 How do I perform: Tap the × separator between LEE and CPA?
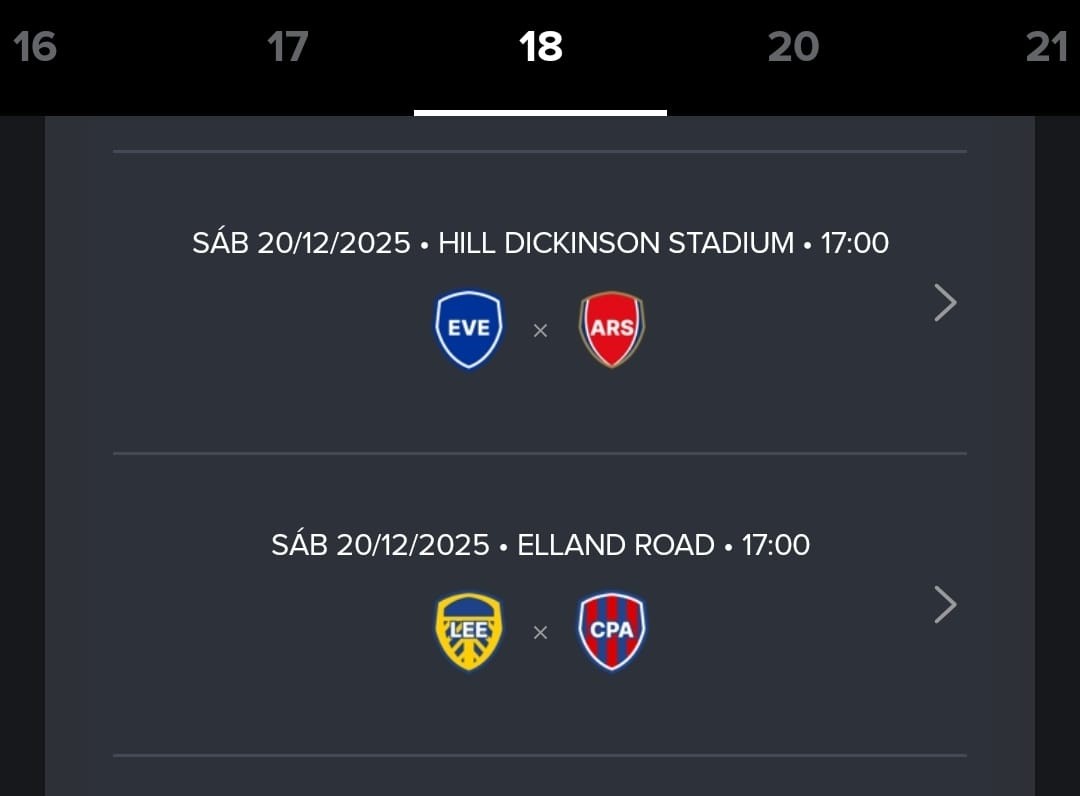540,632
